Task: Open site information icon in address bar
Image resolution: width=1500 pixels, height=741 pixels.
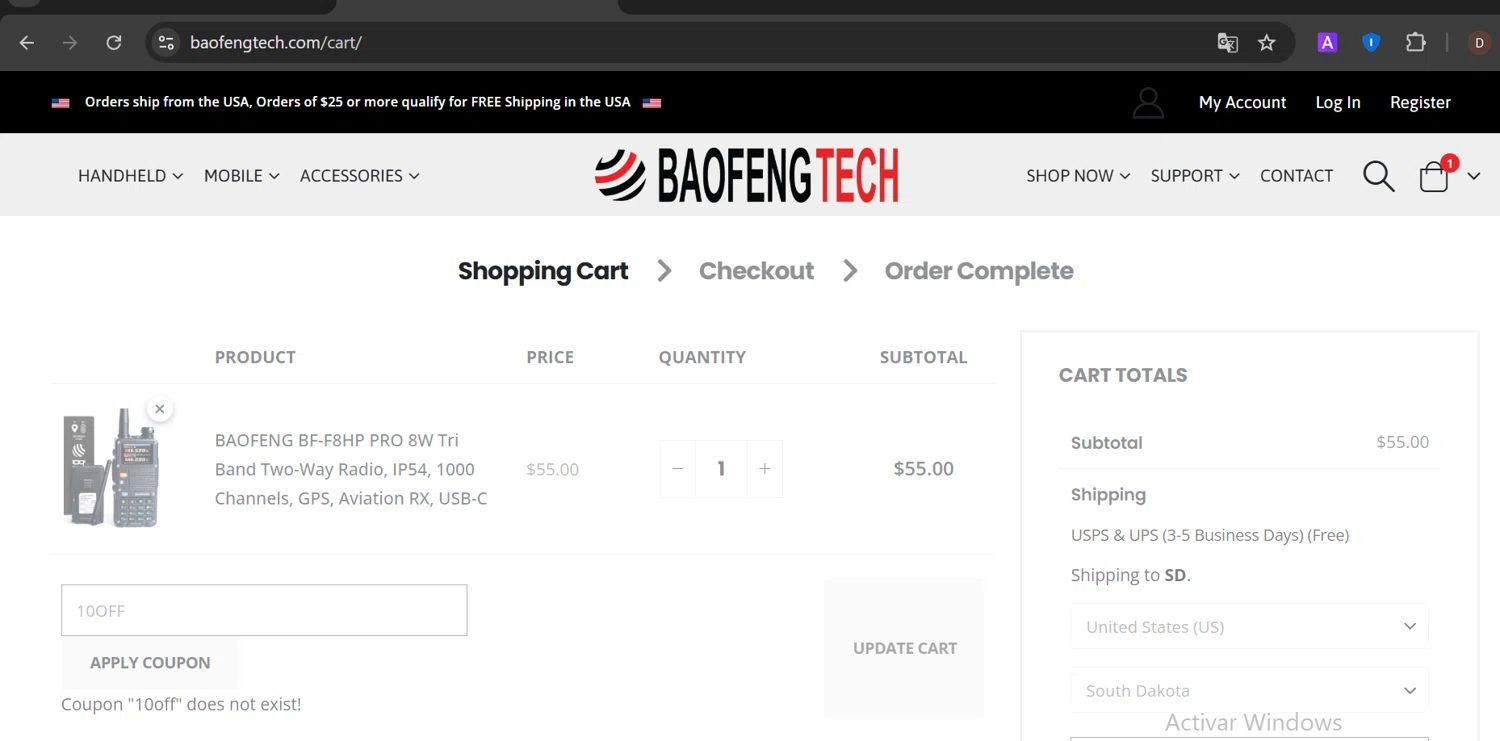Action: click(167, 42)
